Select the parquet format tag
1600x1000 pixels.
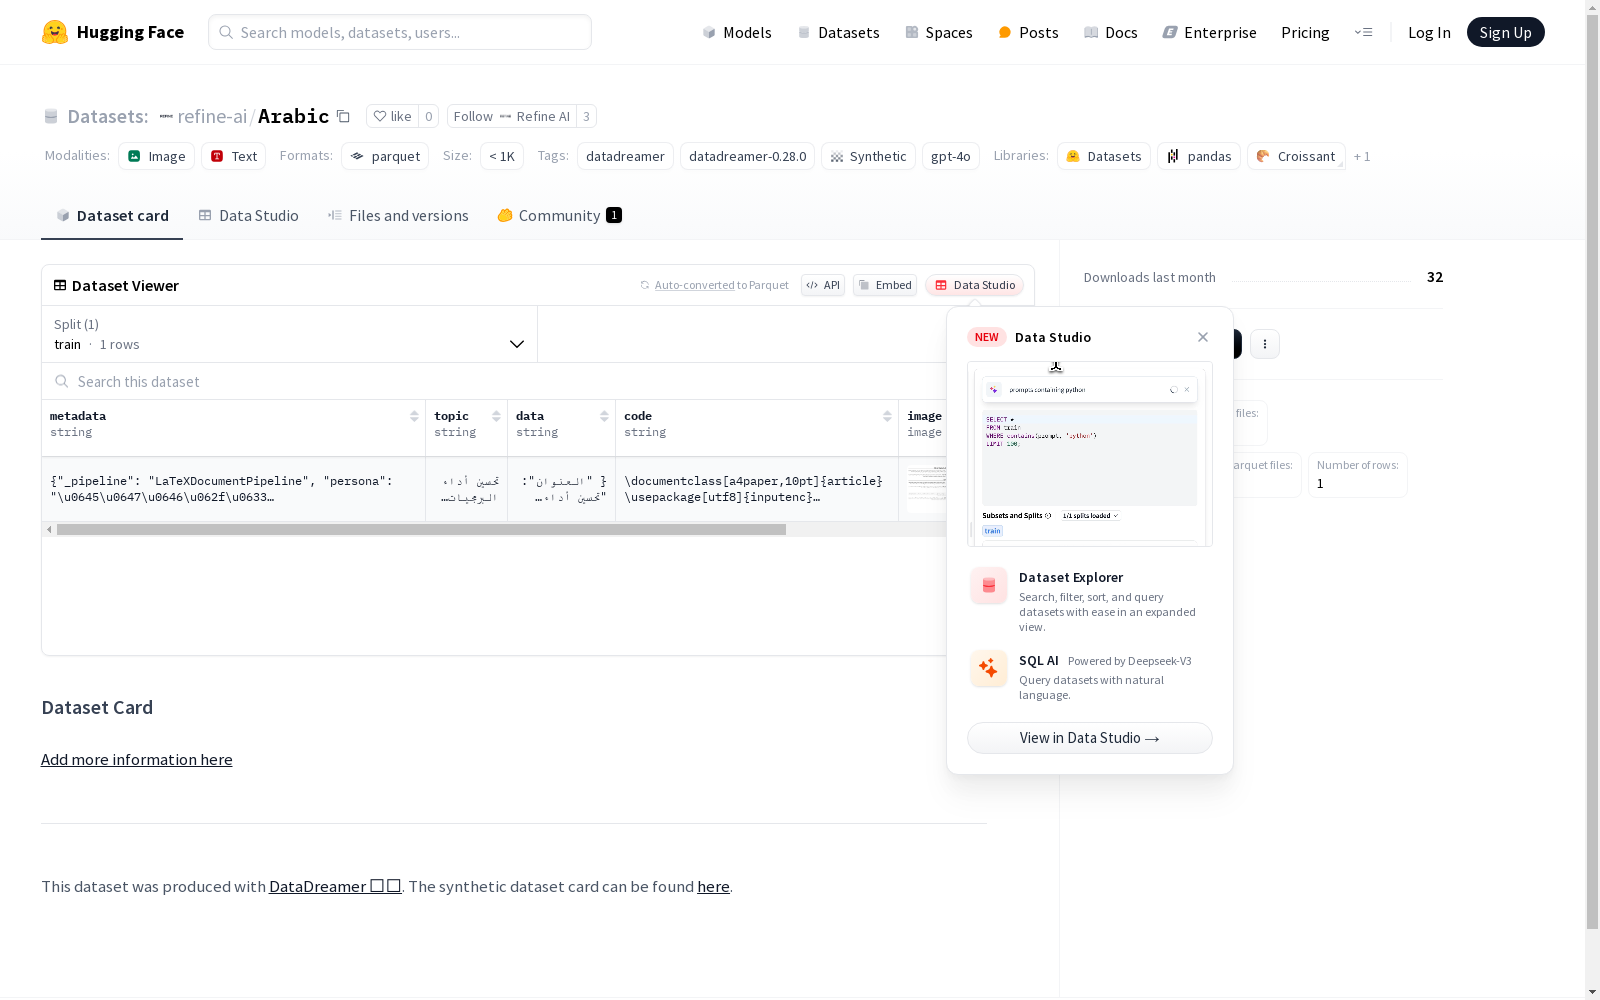tap(385, 156)
